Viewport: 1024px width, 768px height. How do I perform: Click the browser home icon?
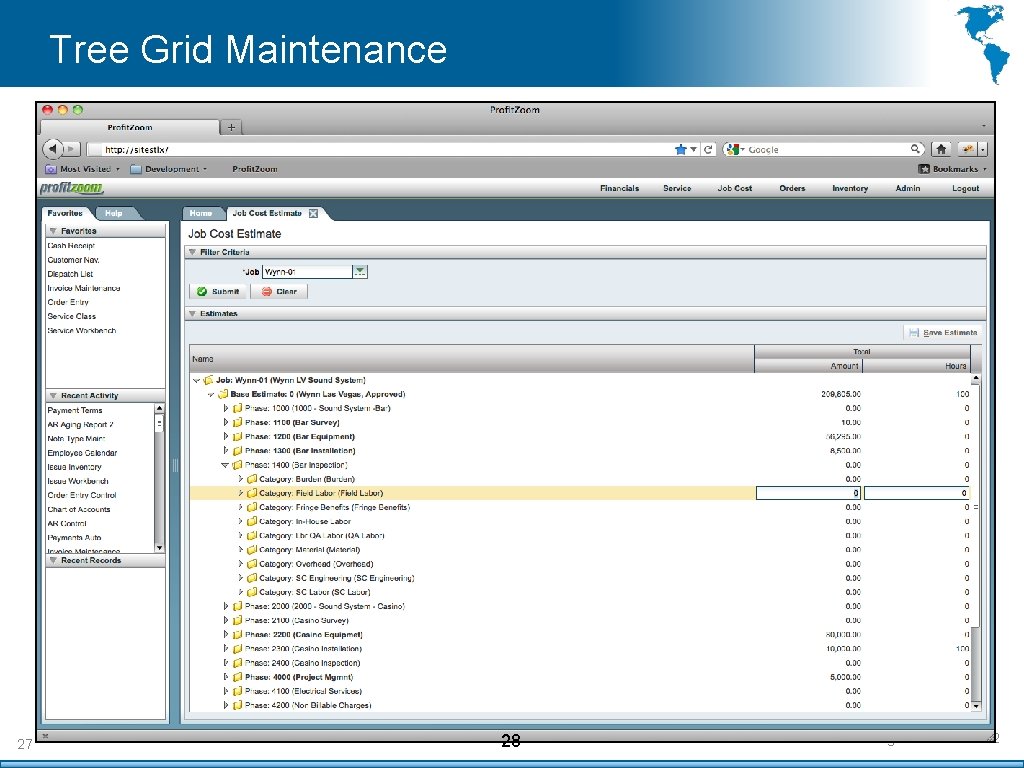click(941, 150)
